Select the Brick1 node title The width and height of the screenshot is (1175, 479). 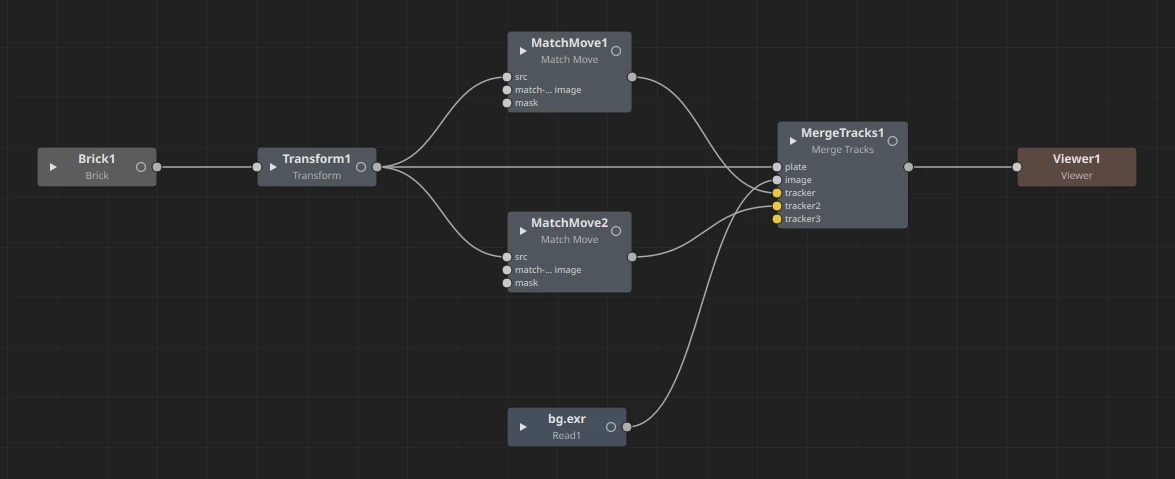pos(97,159)
